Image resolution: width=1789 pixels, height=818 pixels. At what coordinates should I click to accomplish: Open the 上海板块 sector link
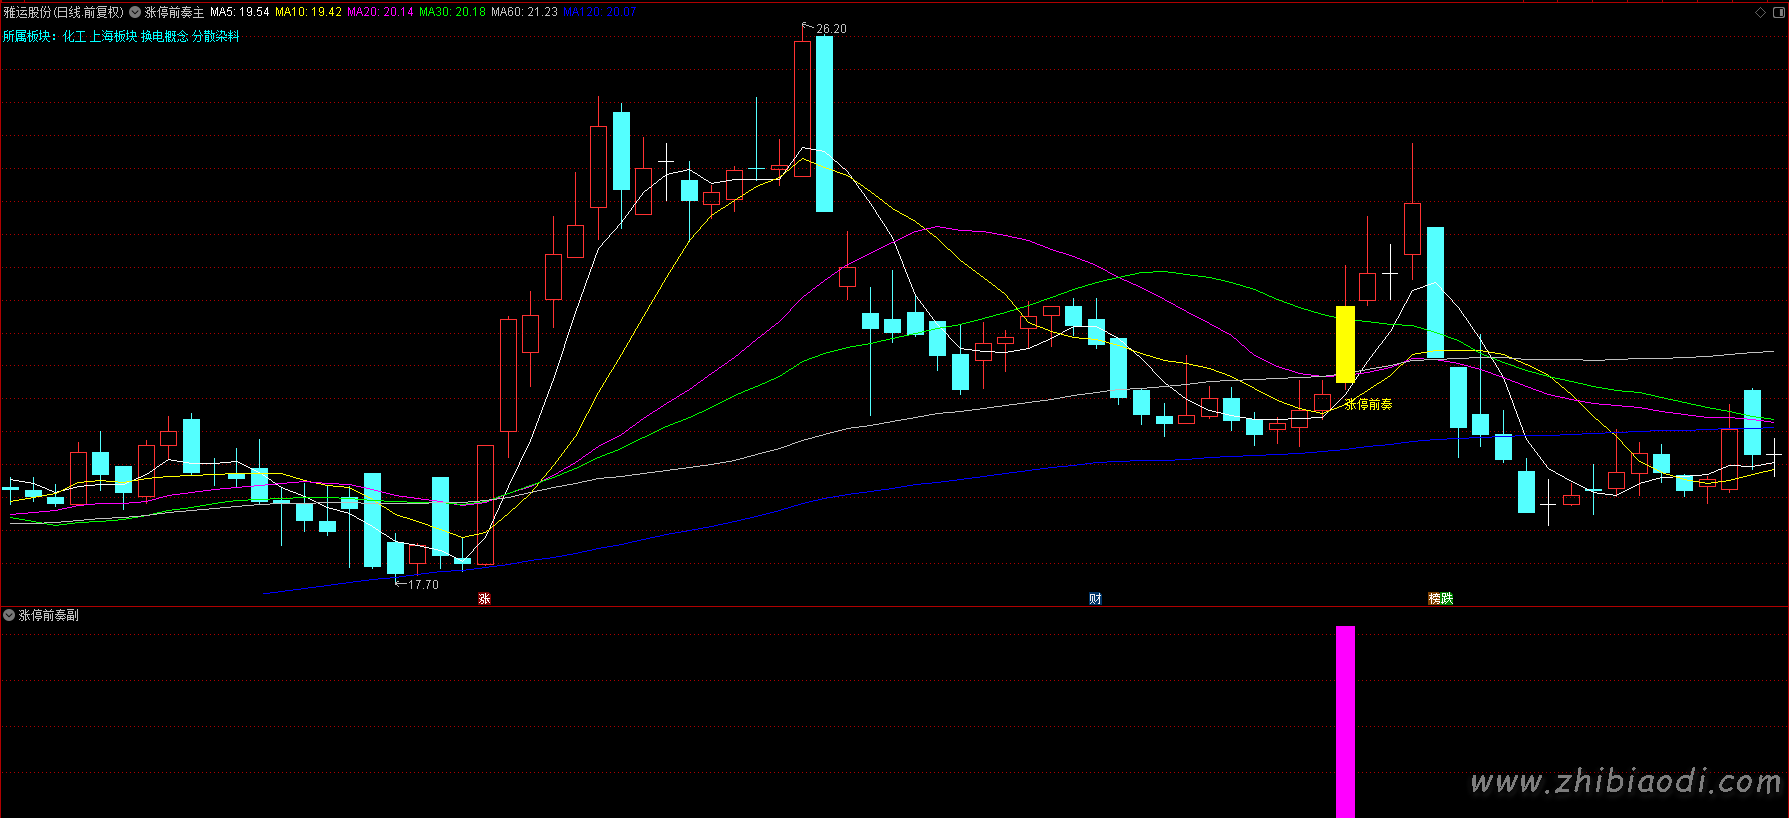pos(113,36)
